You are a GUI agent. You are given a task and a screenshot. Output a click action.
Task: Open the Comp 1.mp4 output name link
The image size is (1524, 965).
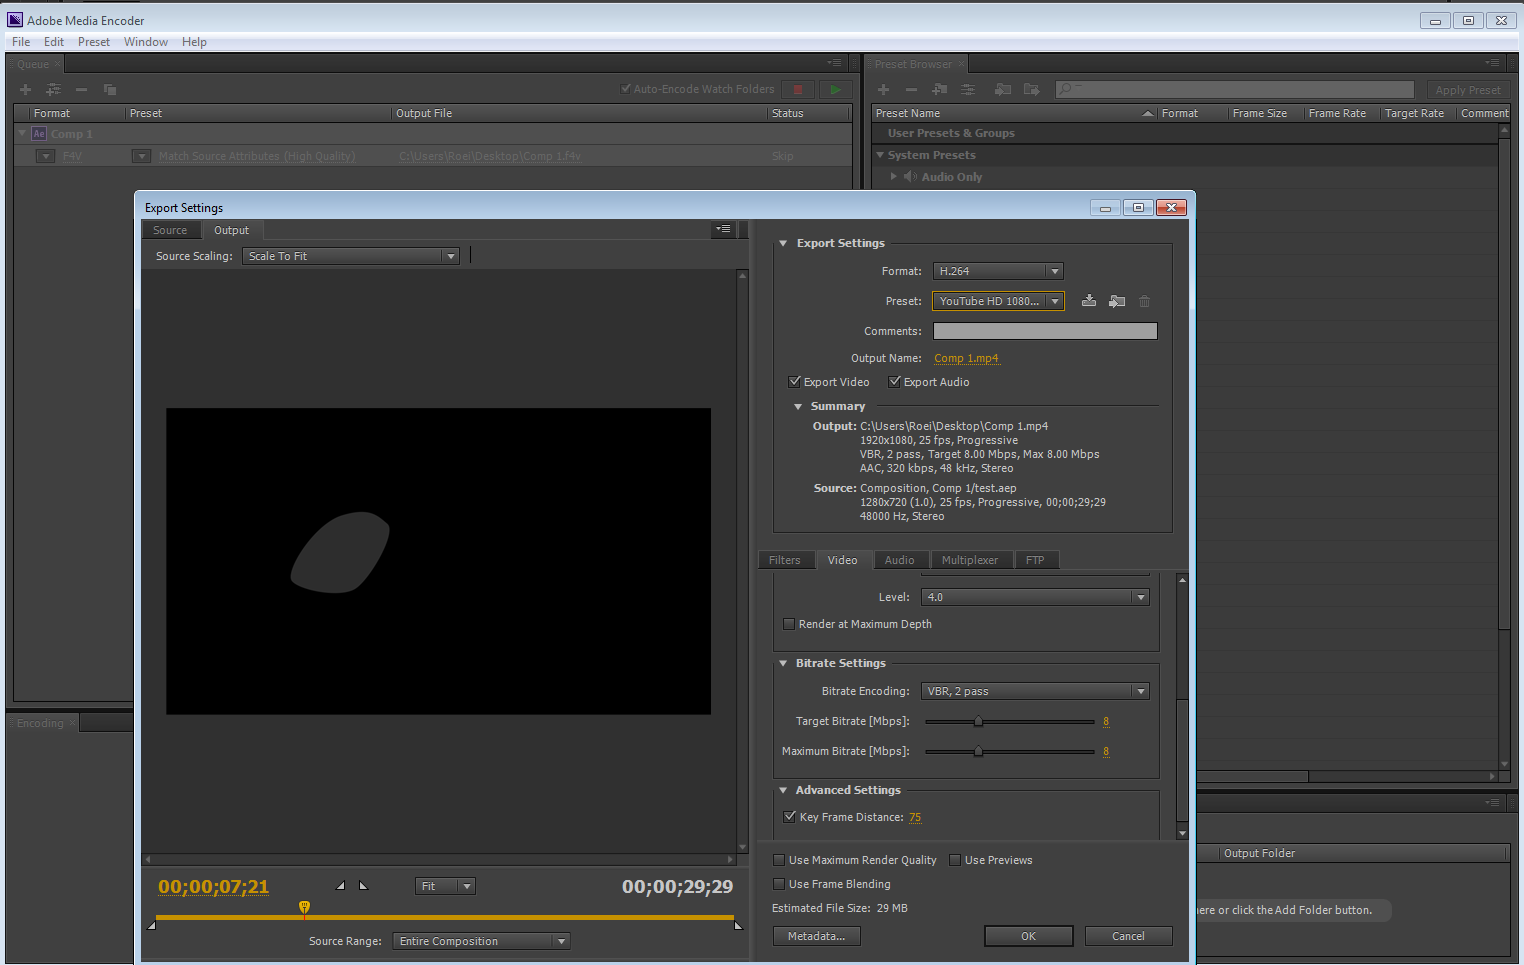point(965,358)
